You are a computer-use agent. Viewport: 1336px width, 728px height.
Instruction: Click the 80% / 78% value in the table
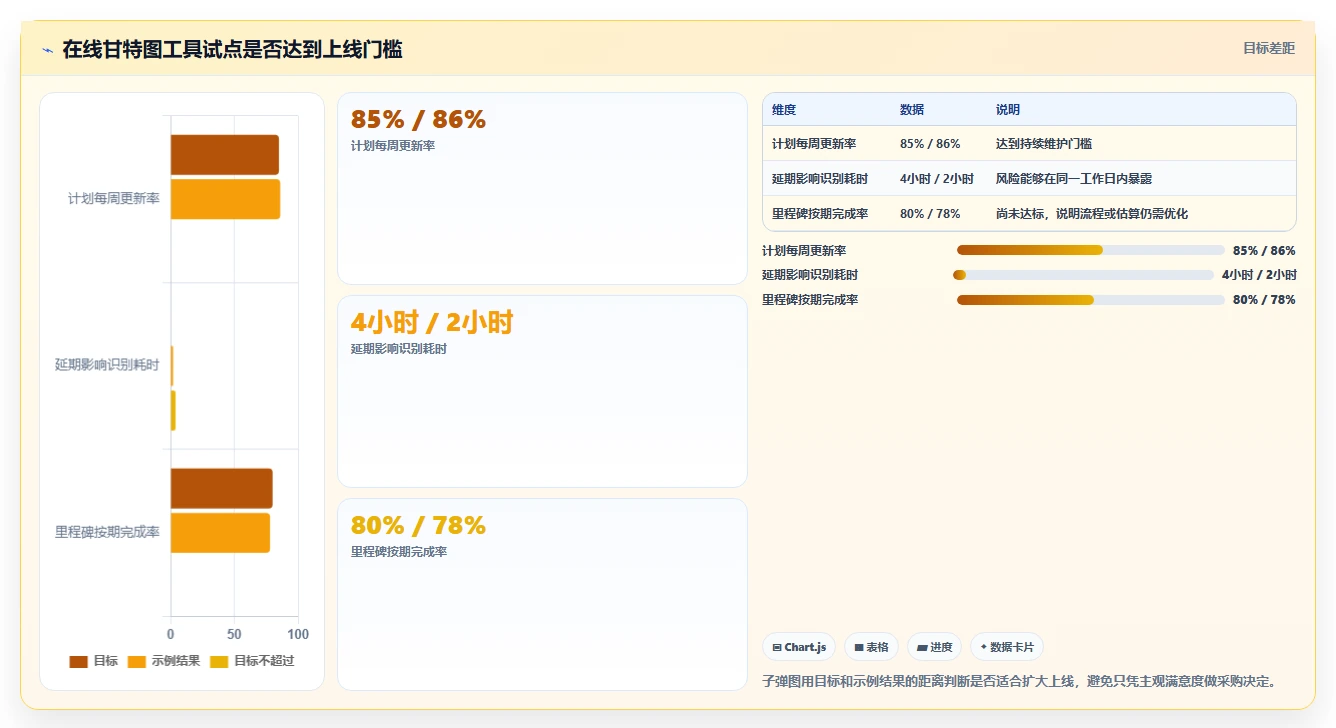(x=930, y=214)
